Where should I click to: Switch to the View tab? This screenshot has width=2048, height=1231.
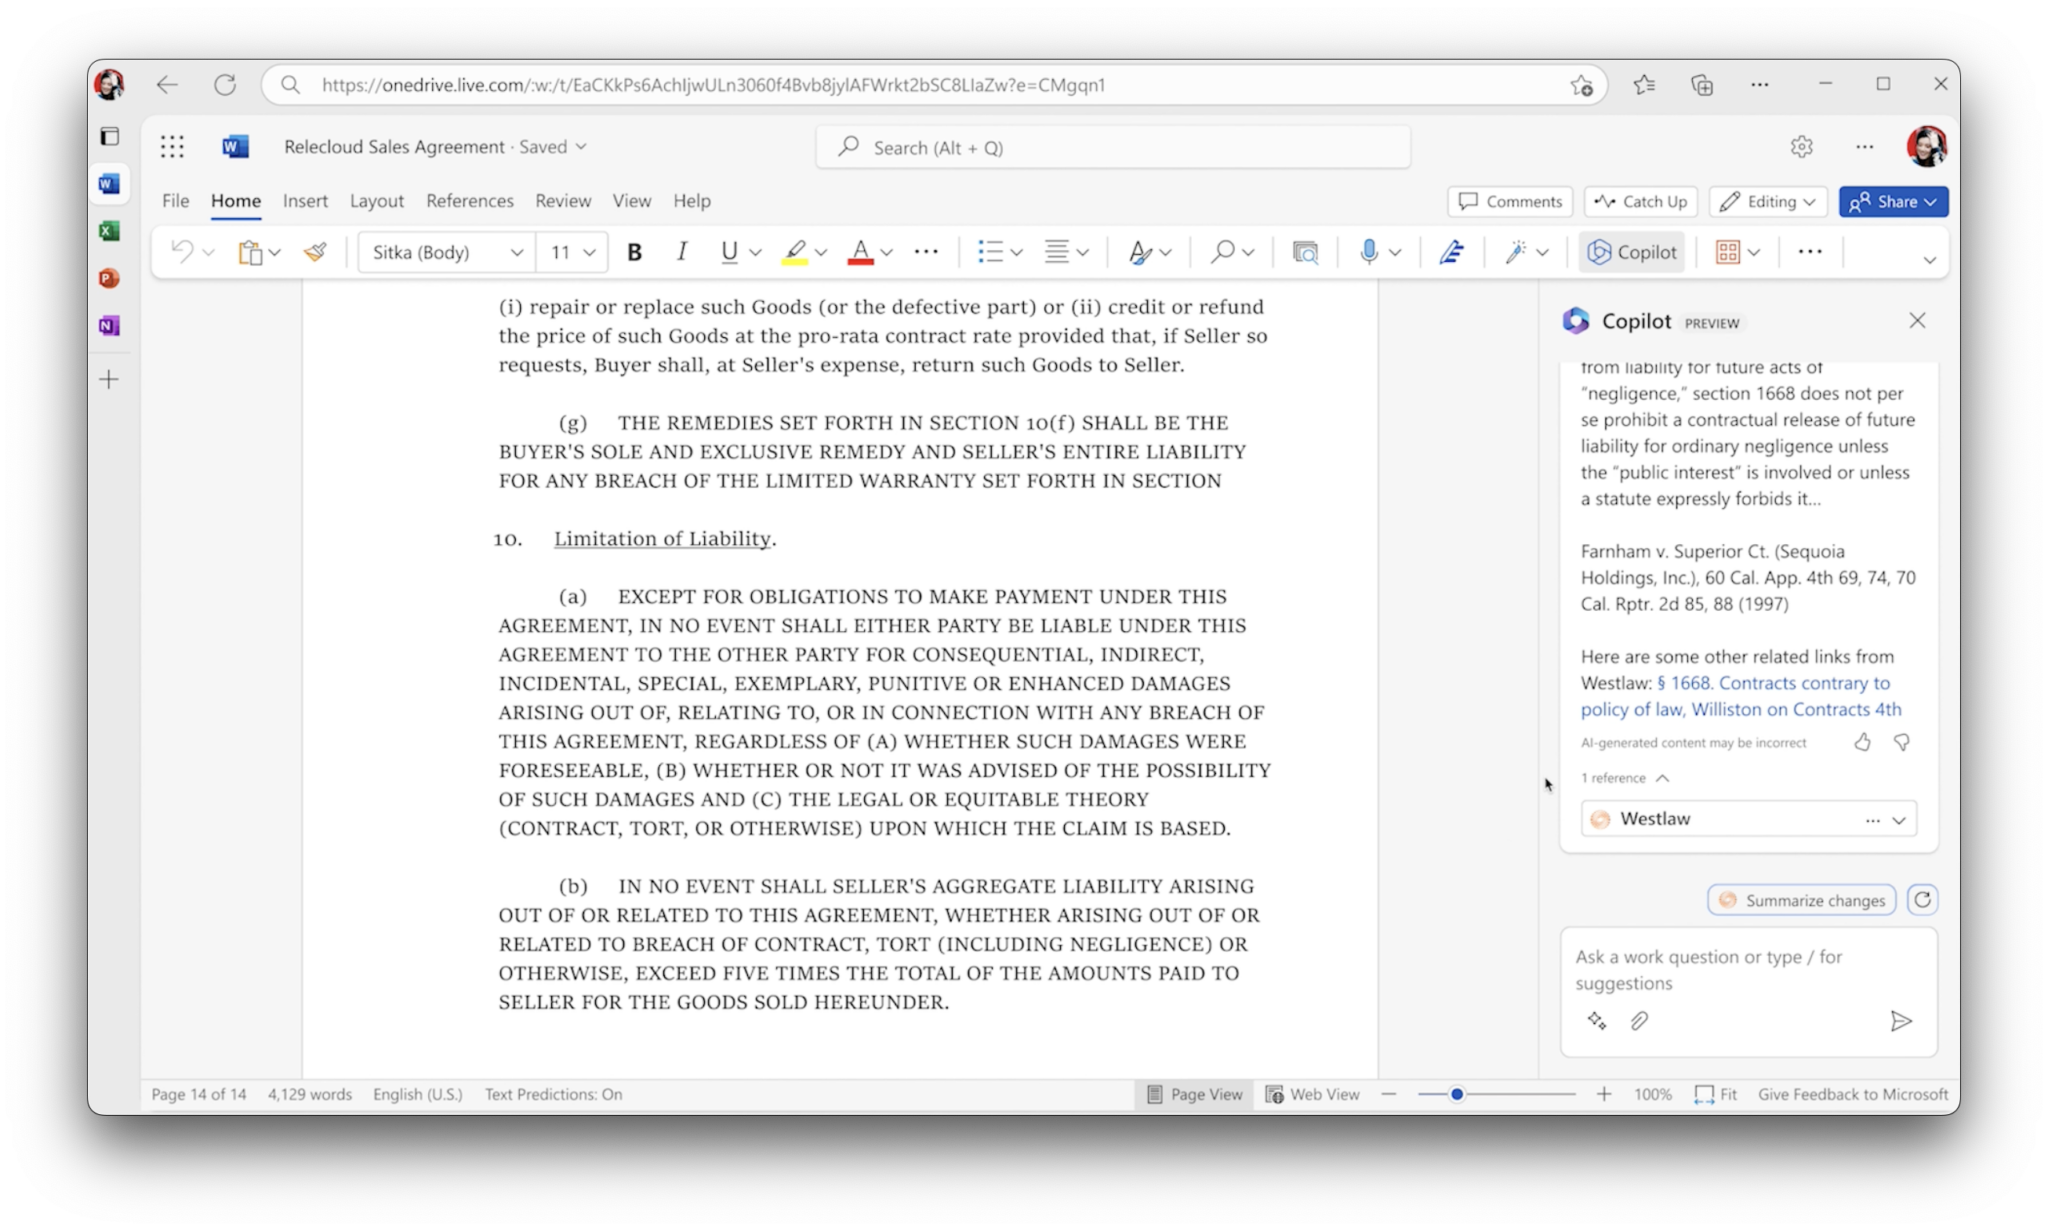click(x=632, y=201)
